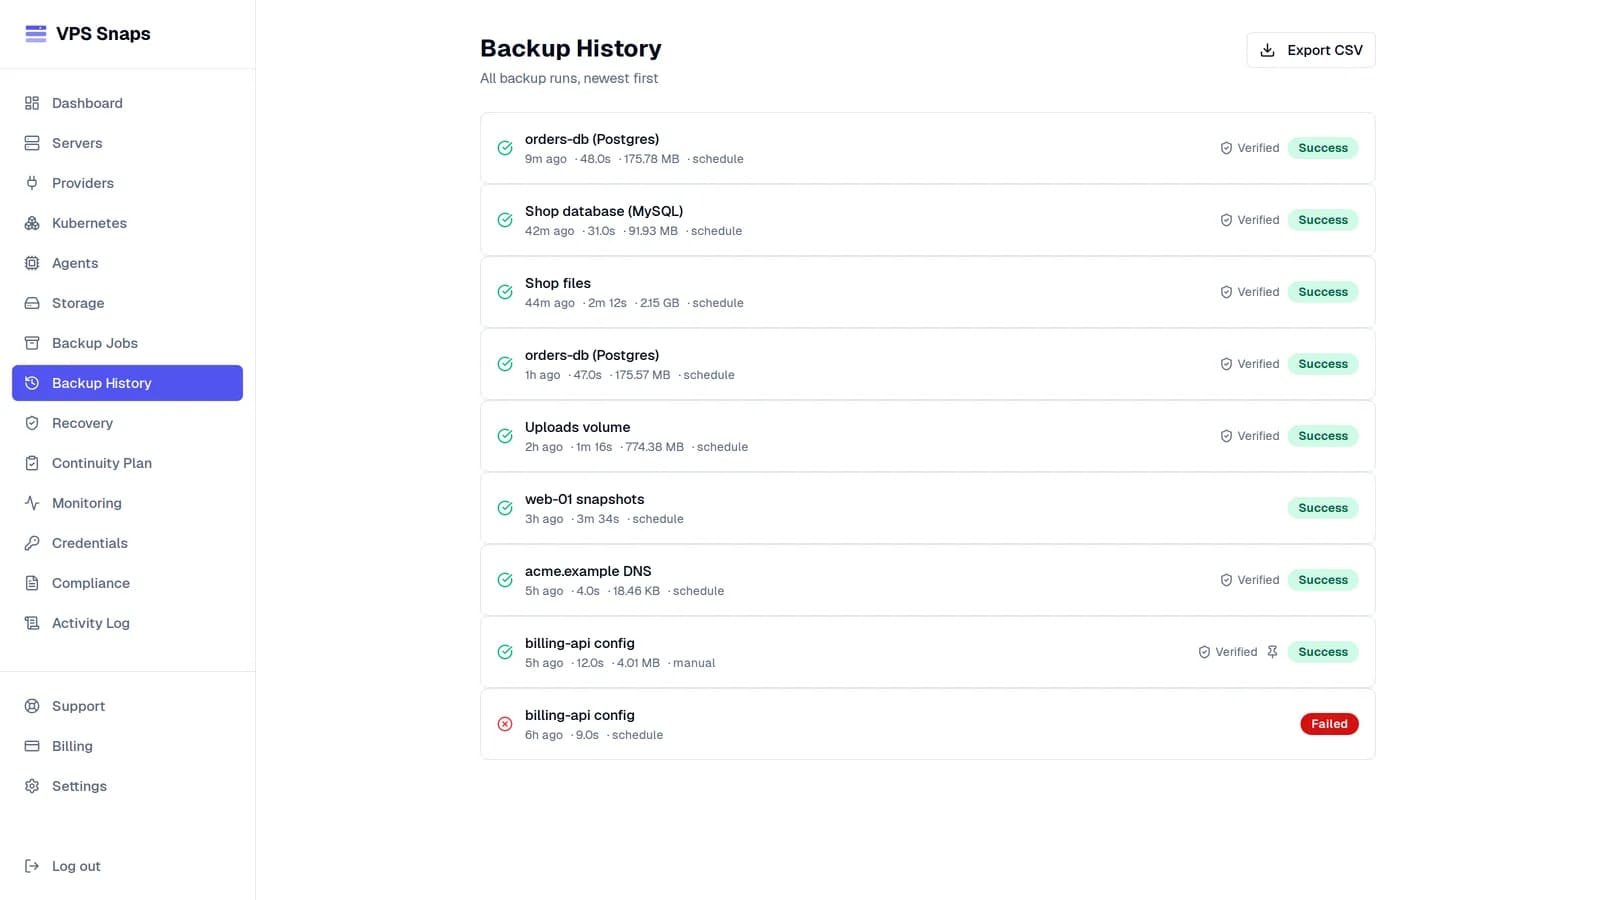Open the Uploads volume backup entry

click(x=927, y=436)
